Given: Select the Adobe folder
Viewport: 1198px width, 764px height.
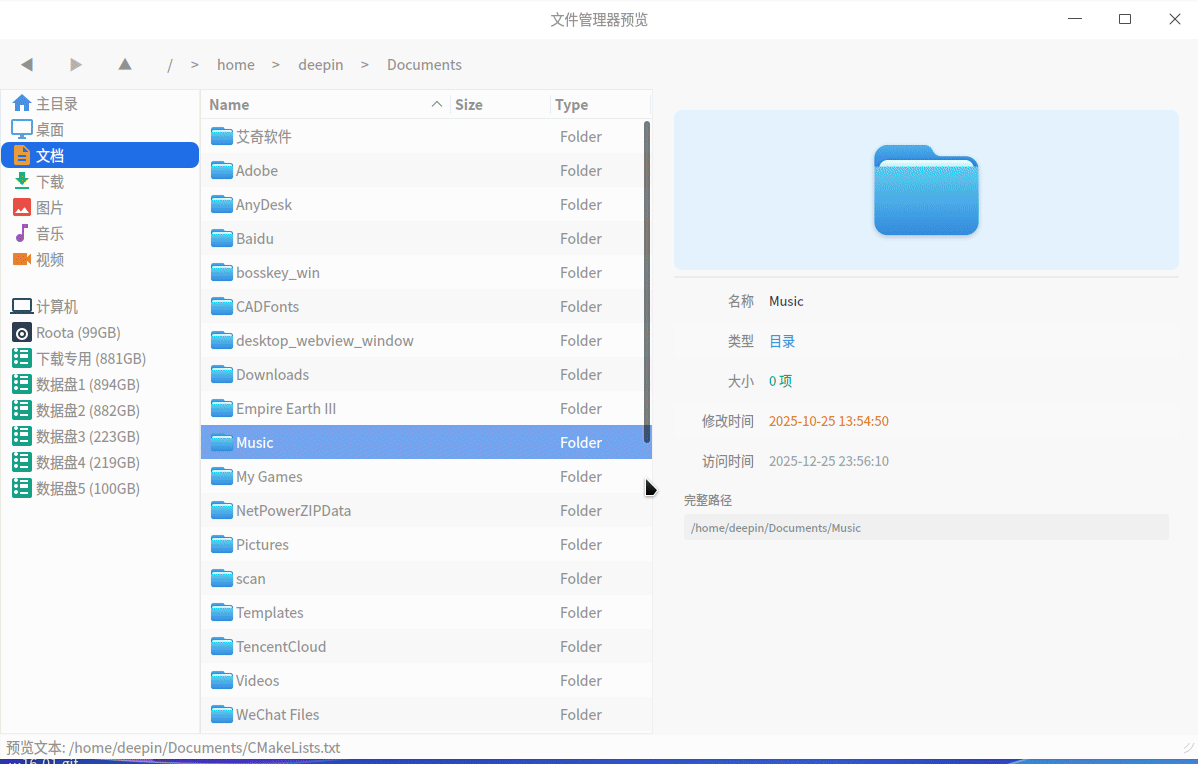Looking at the screenshot, I should click(x=426, y=171).
